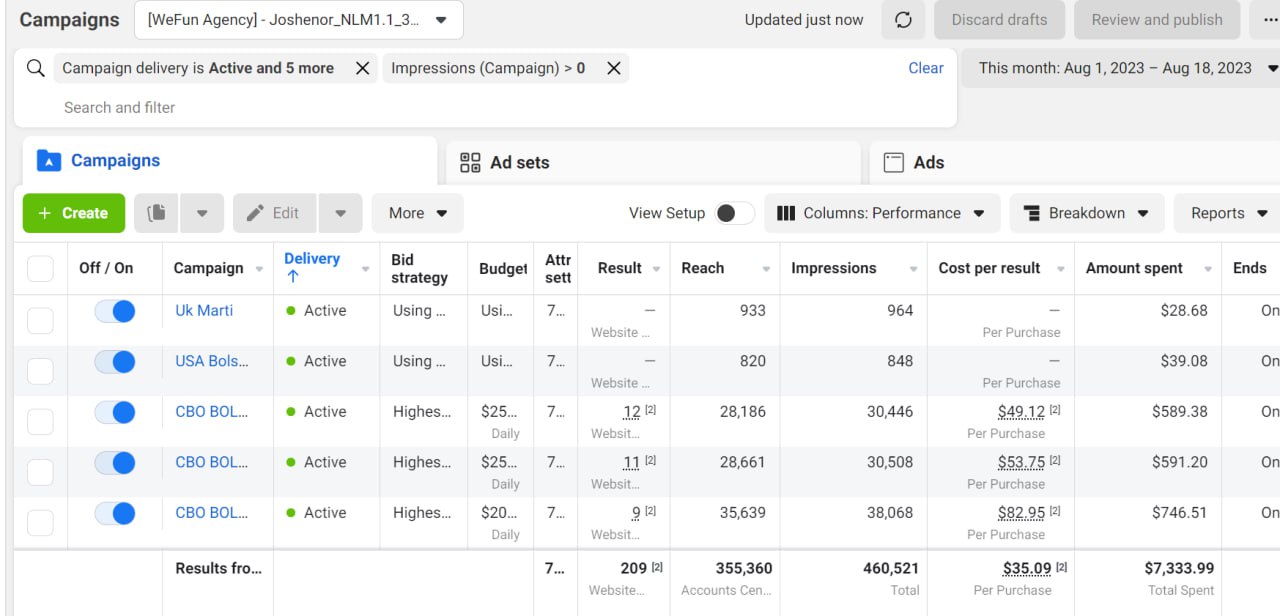Screen dimensions: 1280x616
Task: Toggle off campaign with $746.51 spent
Action: 115,513
